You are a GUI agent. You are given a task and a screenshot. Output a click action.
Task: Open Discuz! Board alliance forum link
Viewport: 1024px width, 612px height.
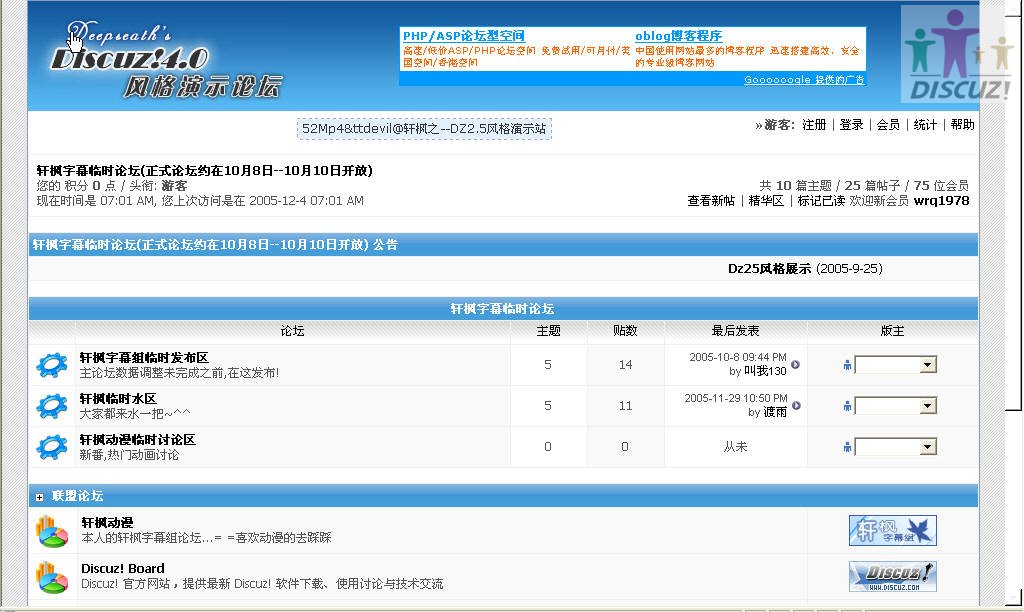click(x=123, y=569)
